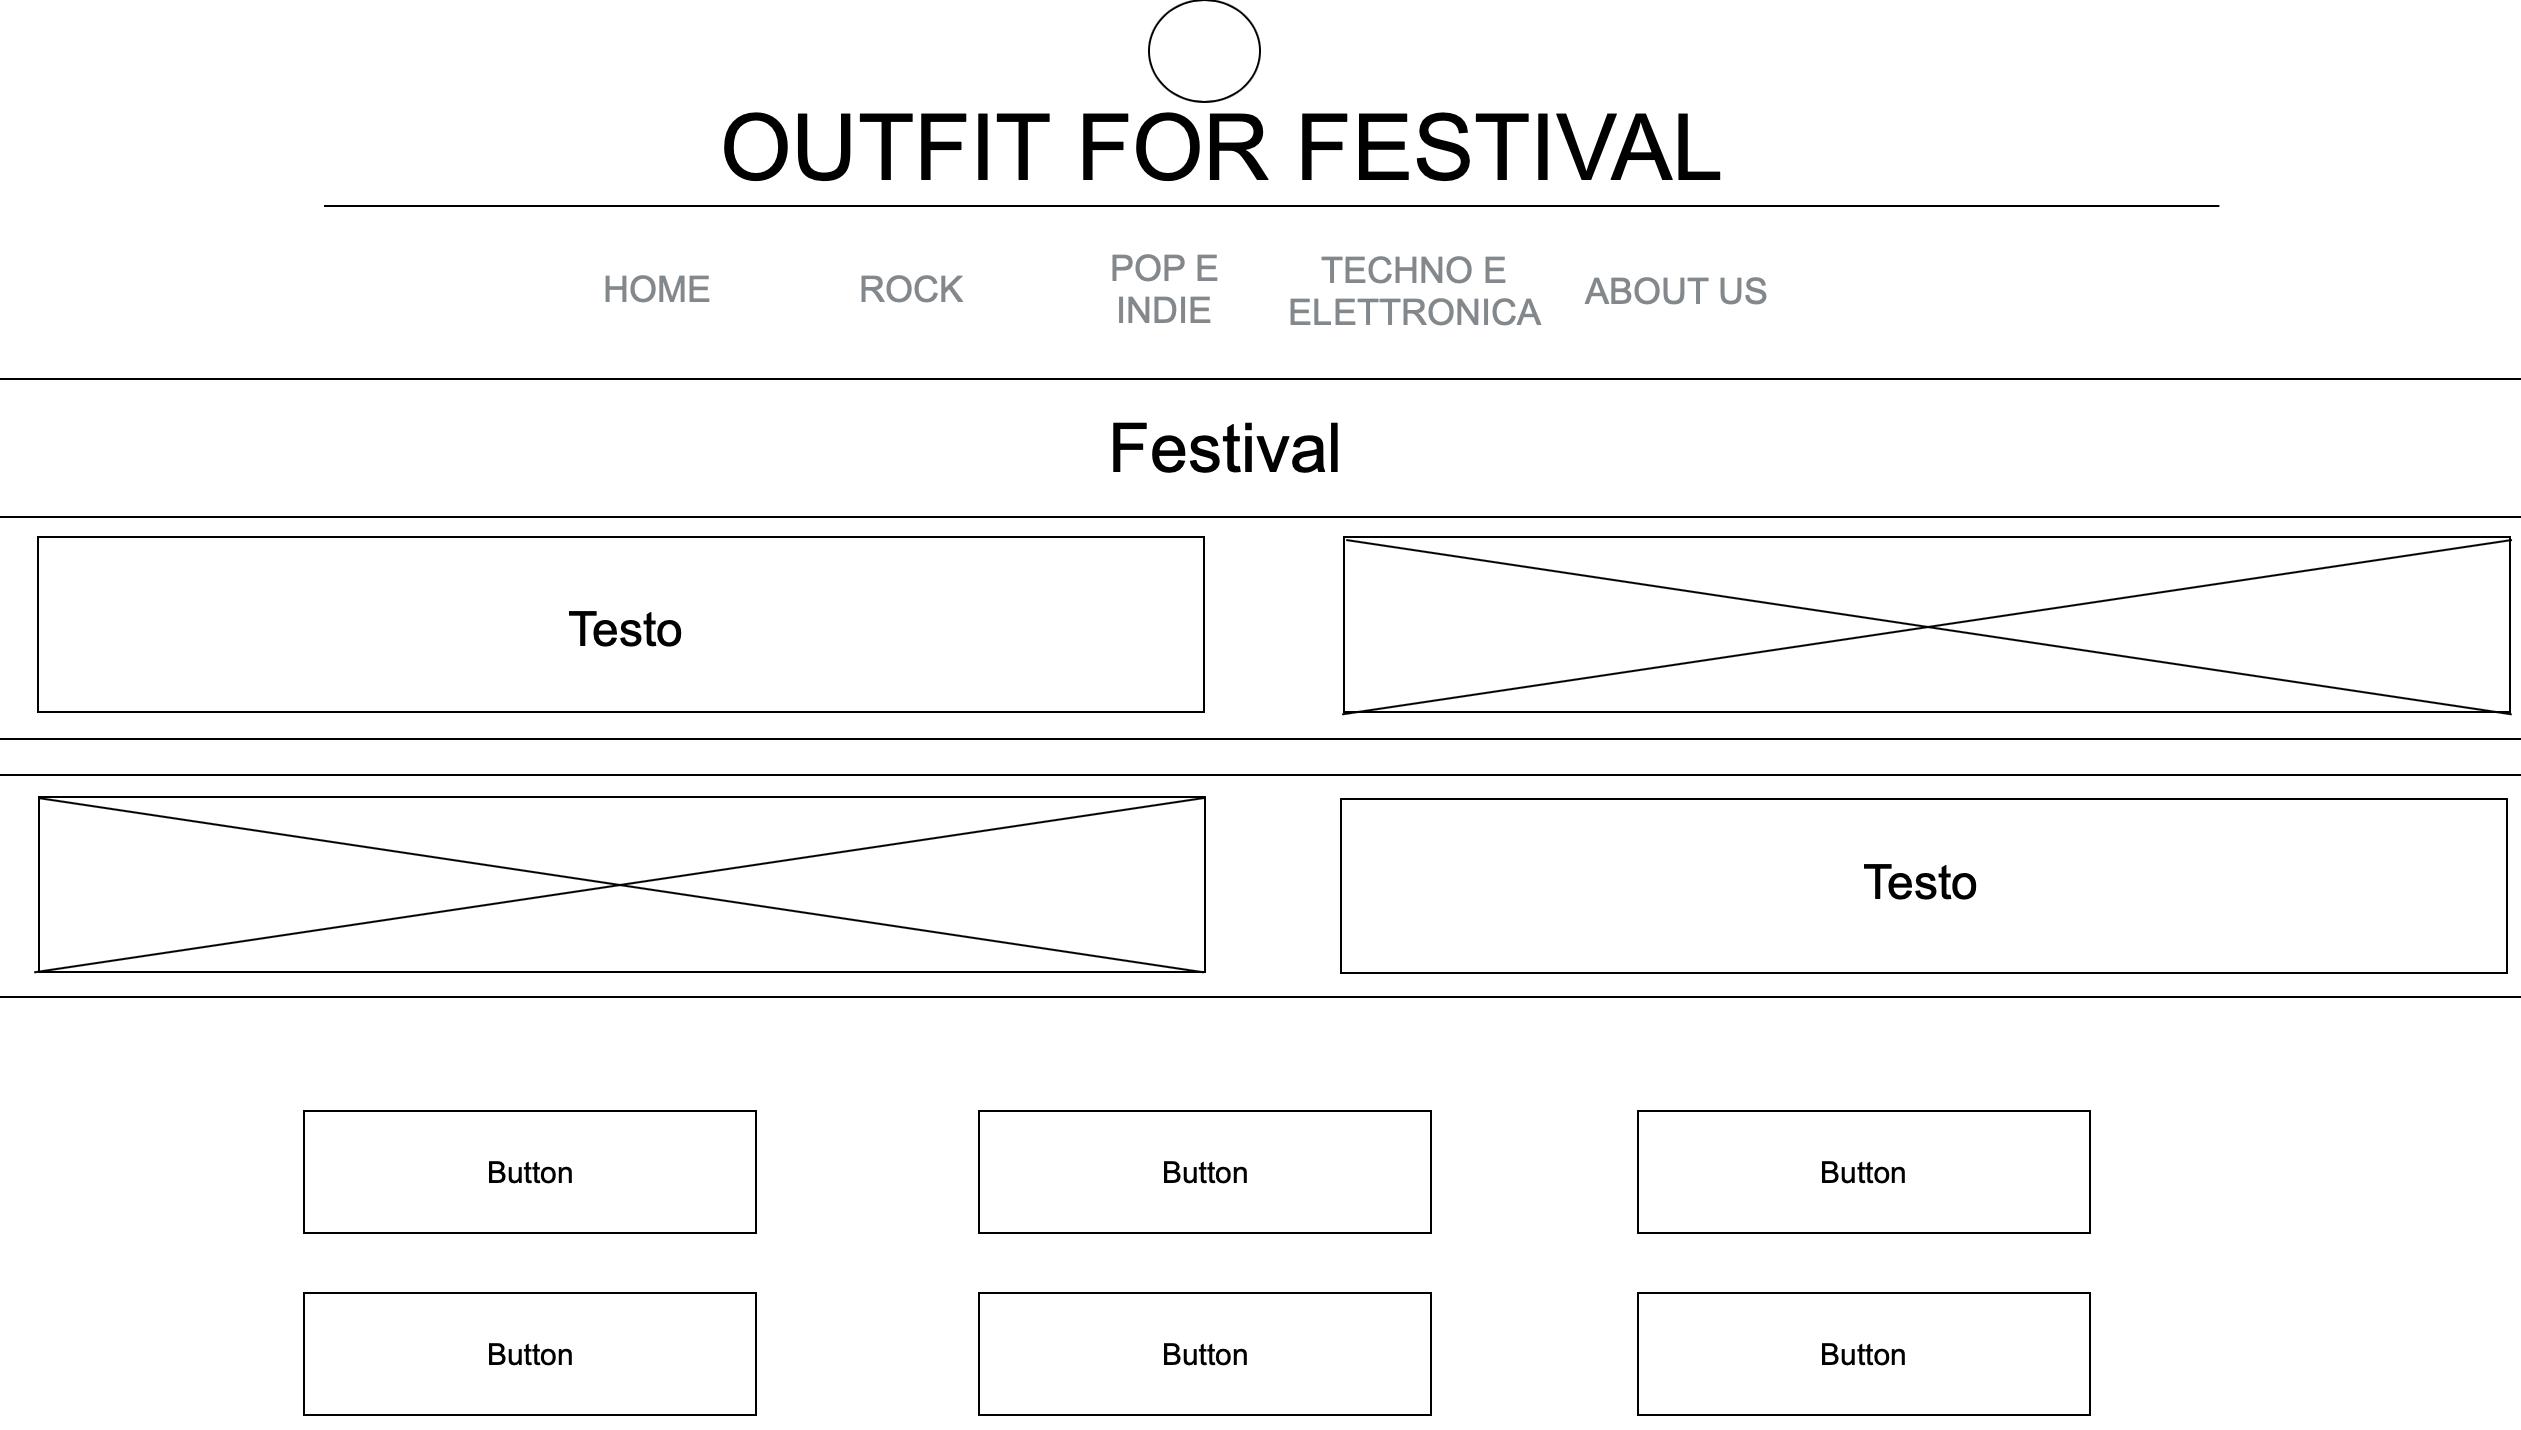This screenshot has width=2521, height=1430.
Task: Click bottom-left Button in button grid
Action: pyautogui.click(x=530, y=1354)
